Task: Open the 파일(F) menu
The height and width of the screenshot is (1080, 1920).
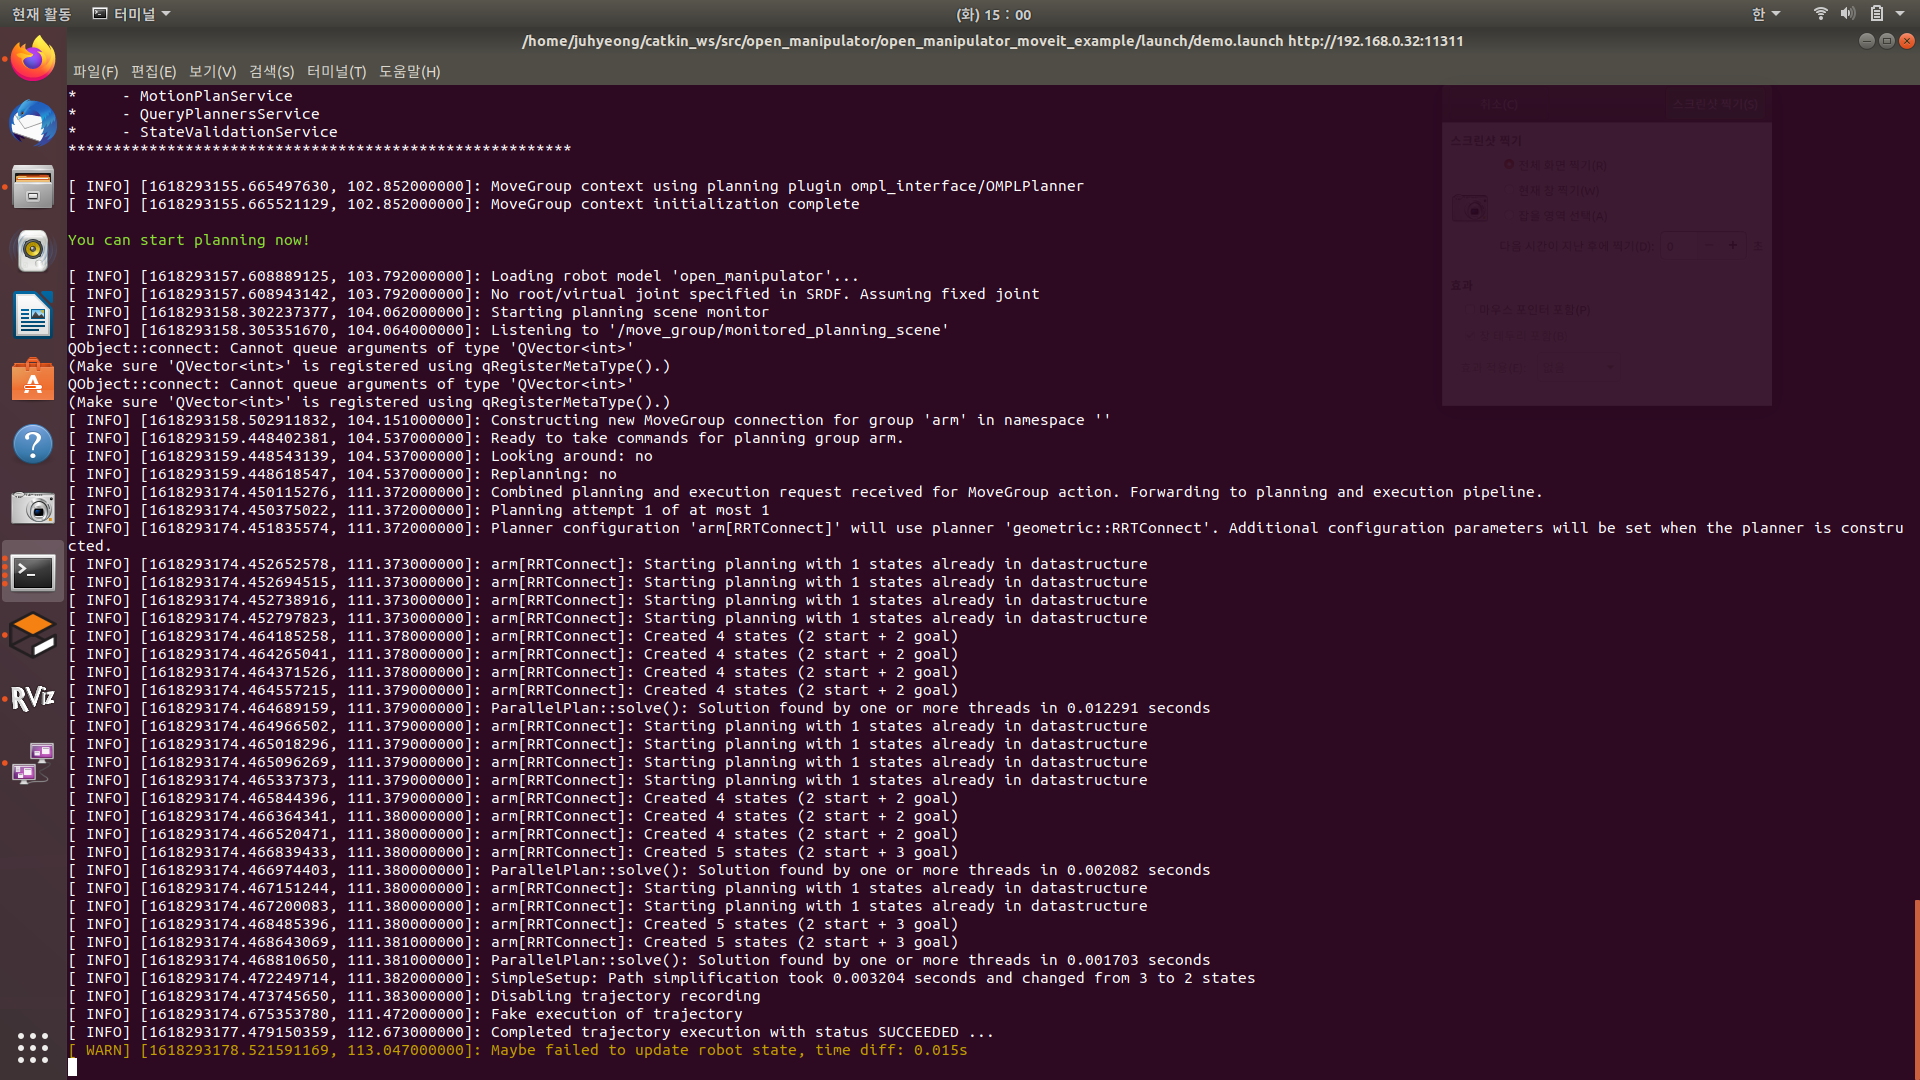Action: tap(95, 72)
